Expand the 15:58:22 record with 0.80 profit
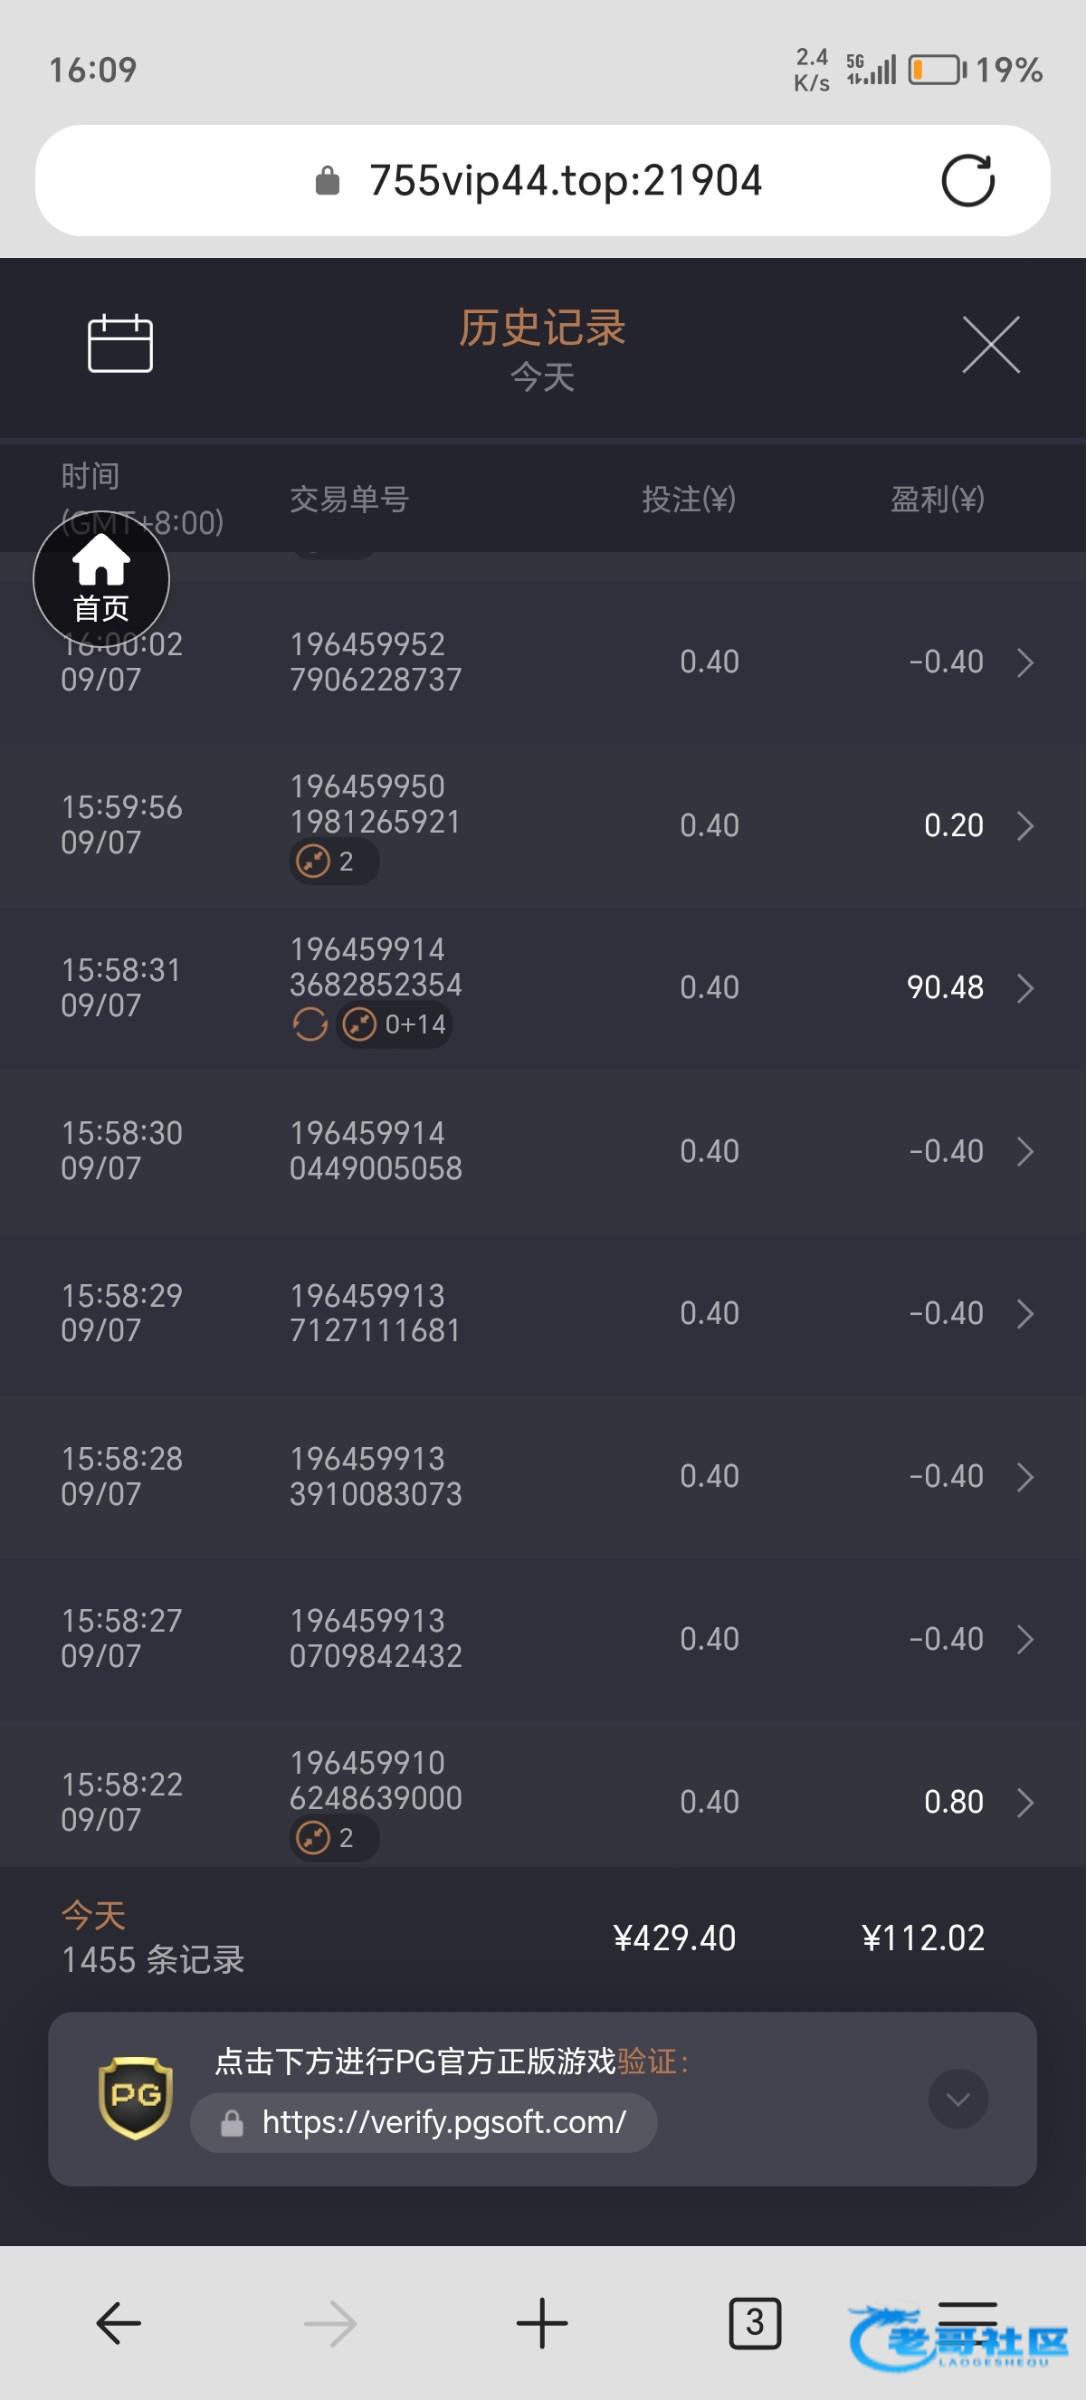Screen dimensions: 1086x2400 tap(1025, 1802)
